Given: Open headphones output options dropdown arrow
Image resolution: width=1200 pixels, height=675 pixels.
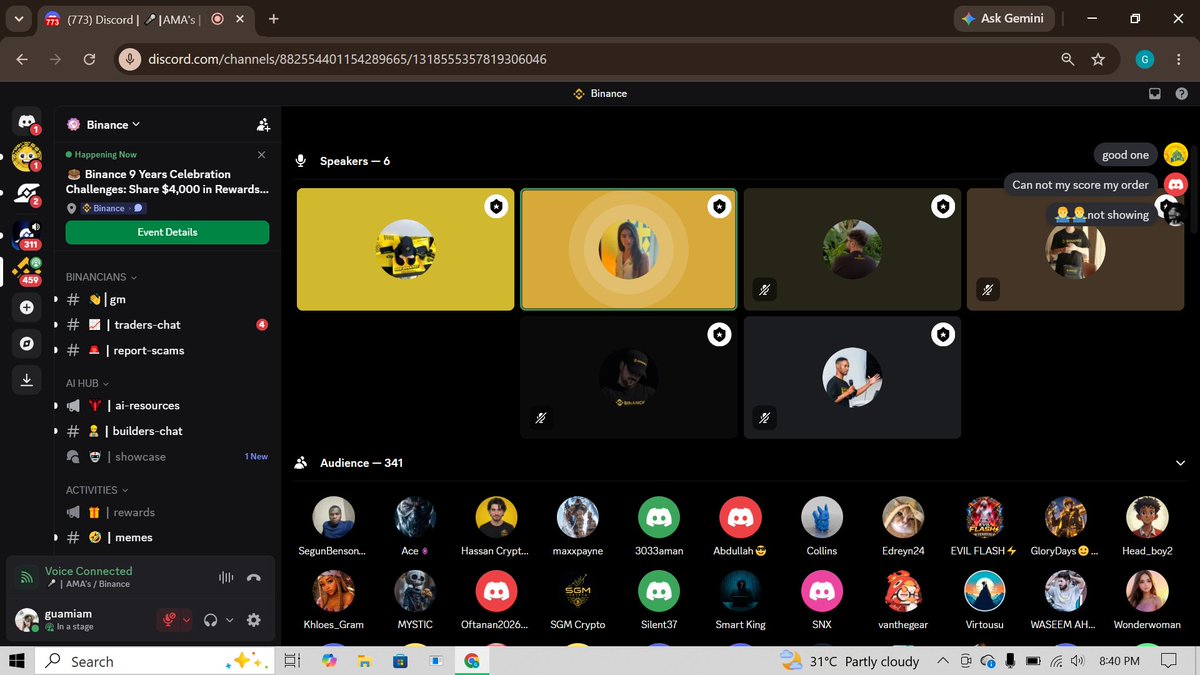Looking at the screenshot, I should click(230, 620).
